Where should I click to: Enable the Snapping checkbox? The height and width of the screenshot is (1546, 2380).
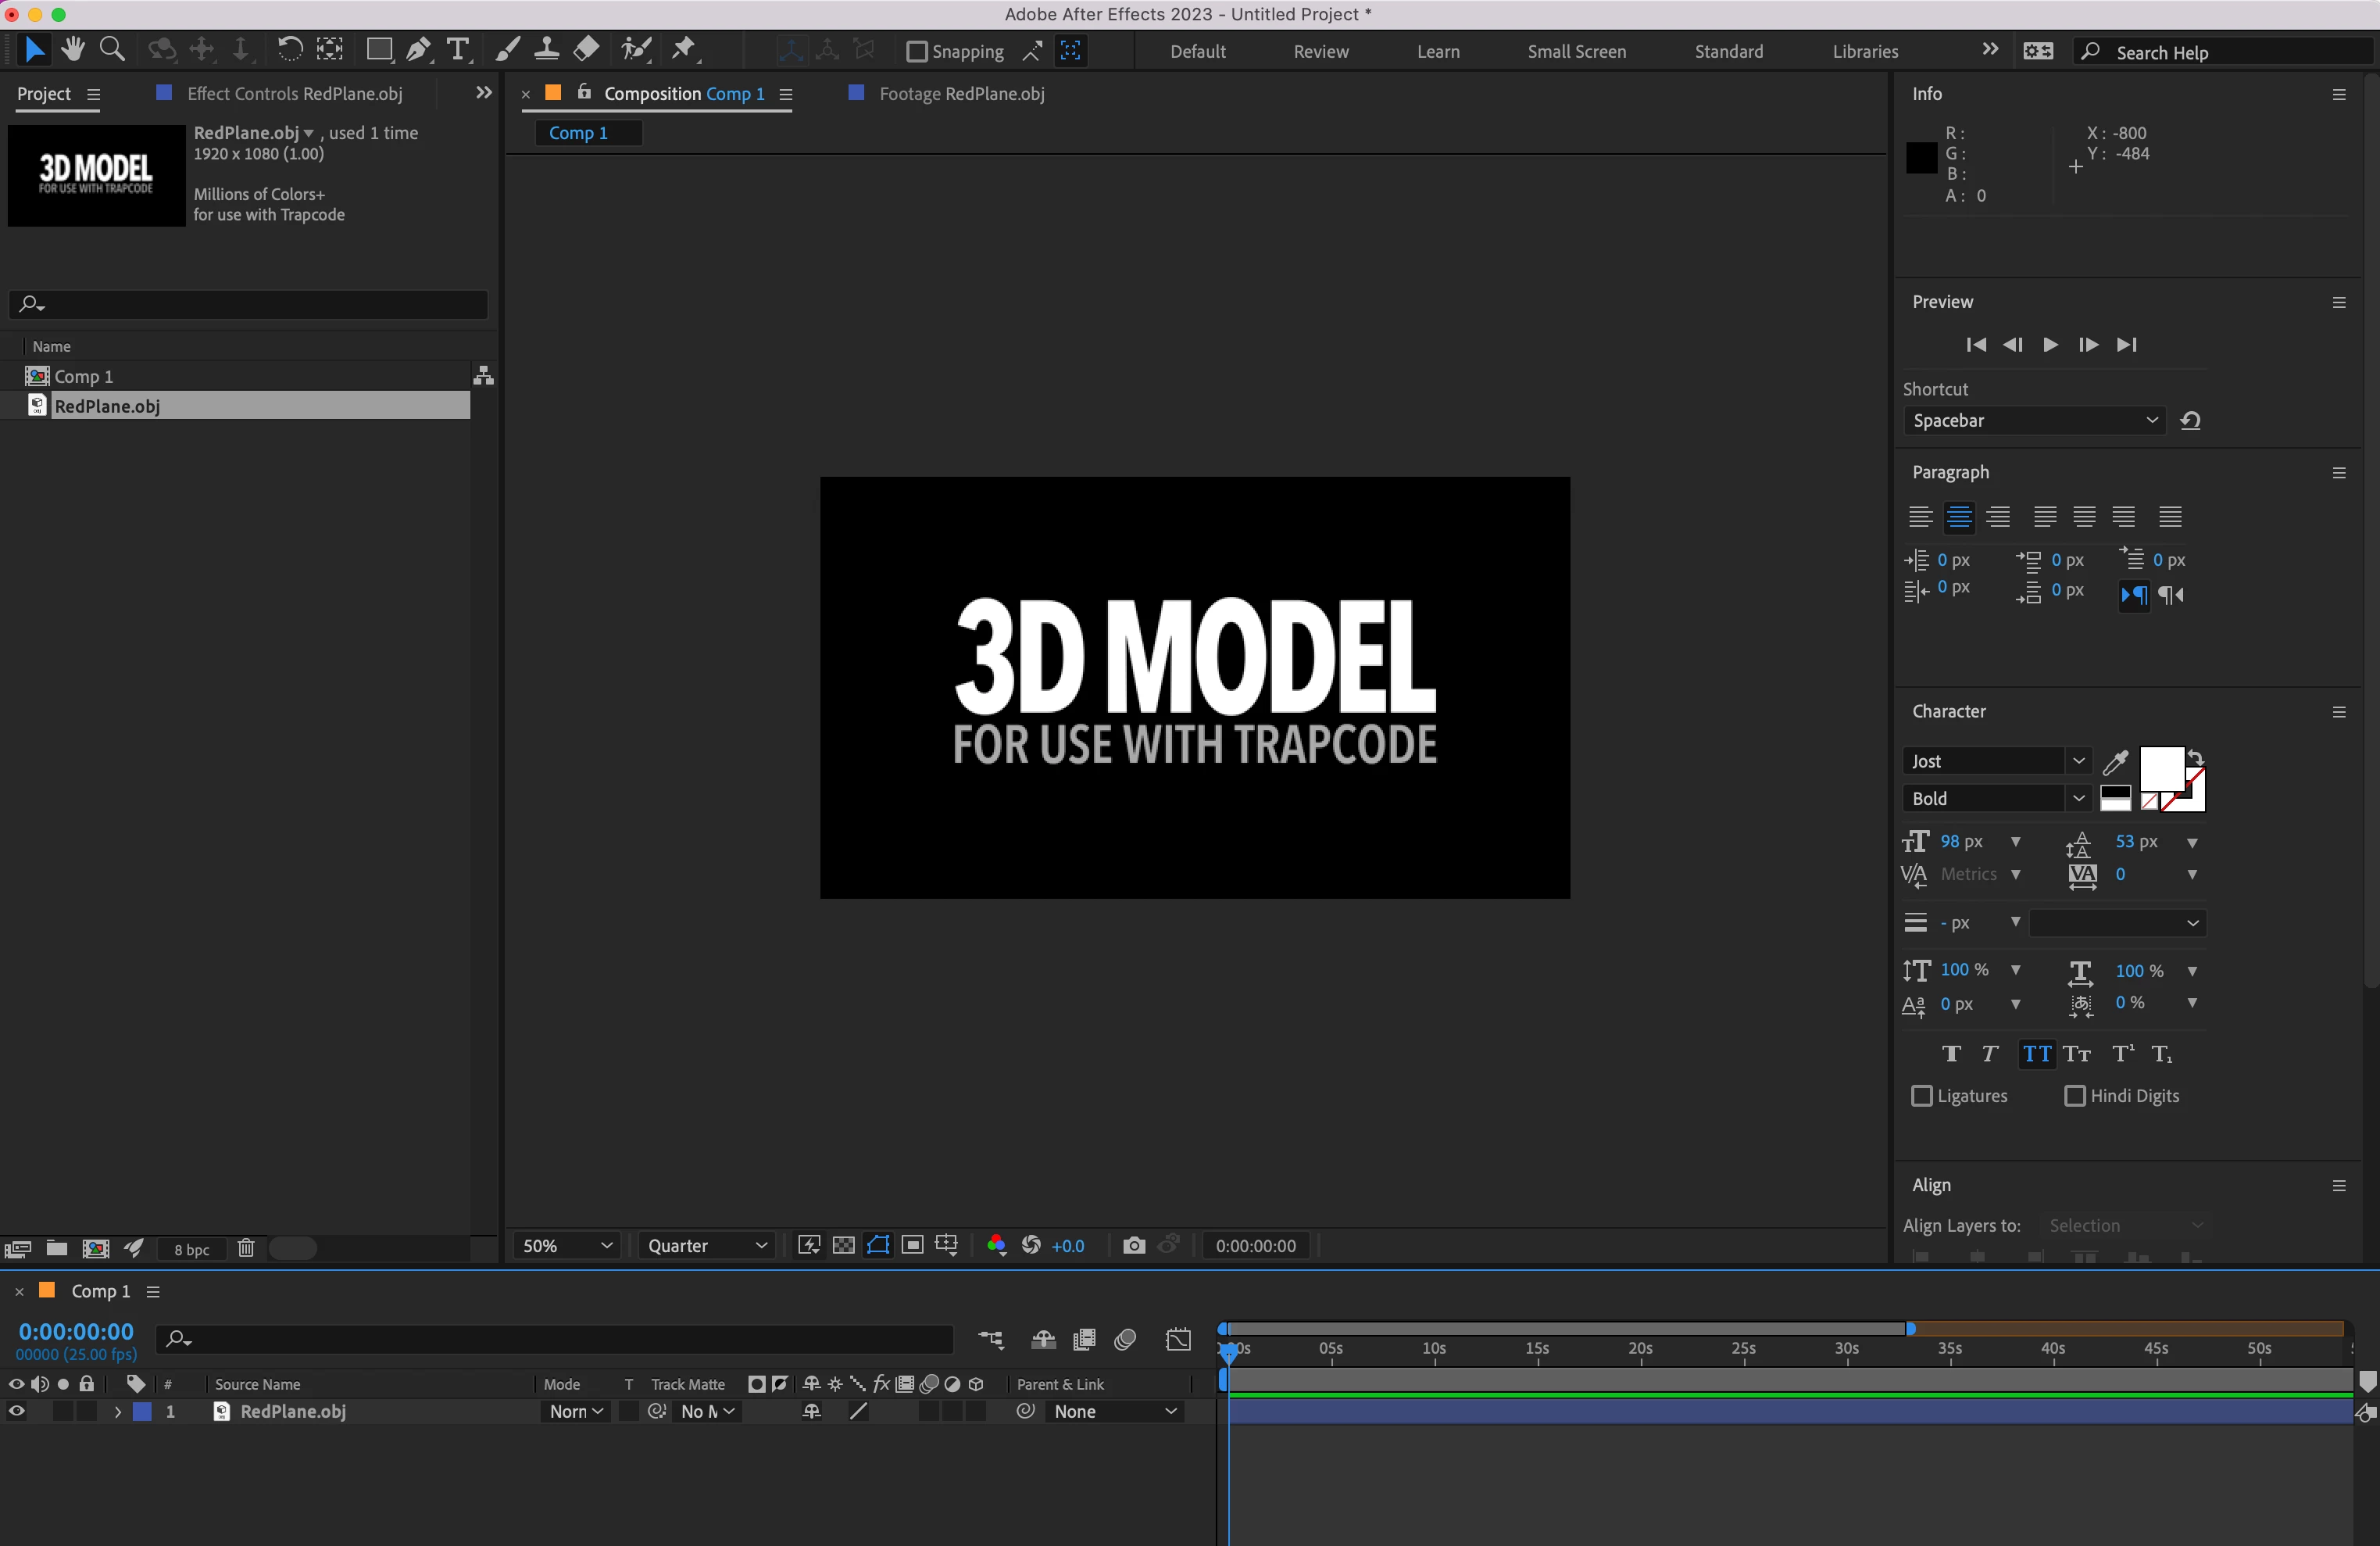tap(916, 51)
